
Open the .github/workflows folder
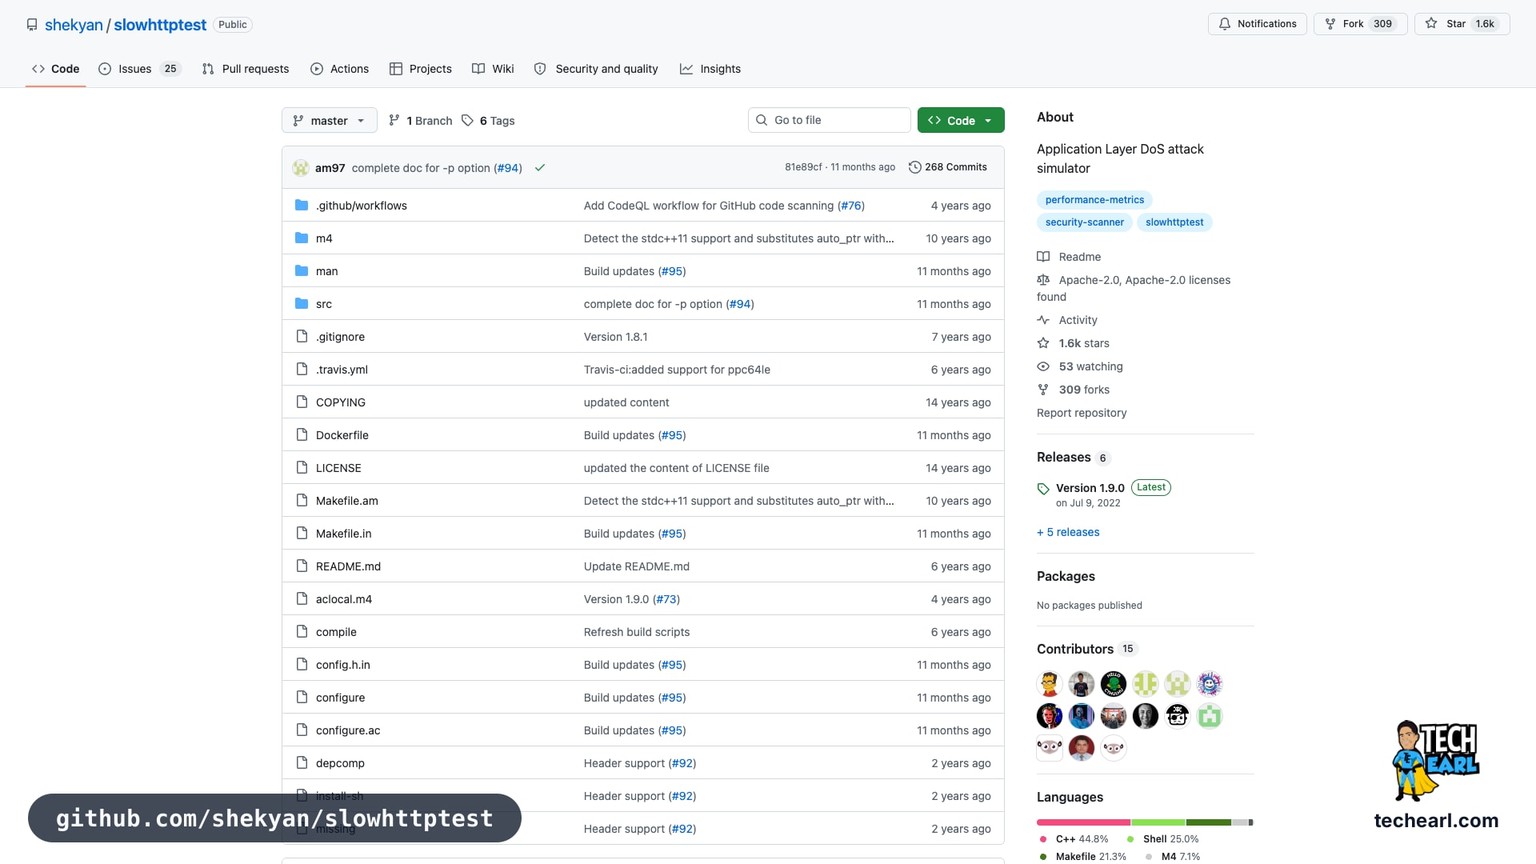(x=361, y=206)
